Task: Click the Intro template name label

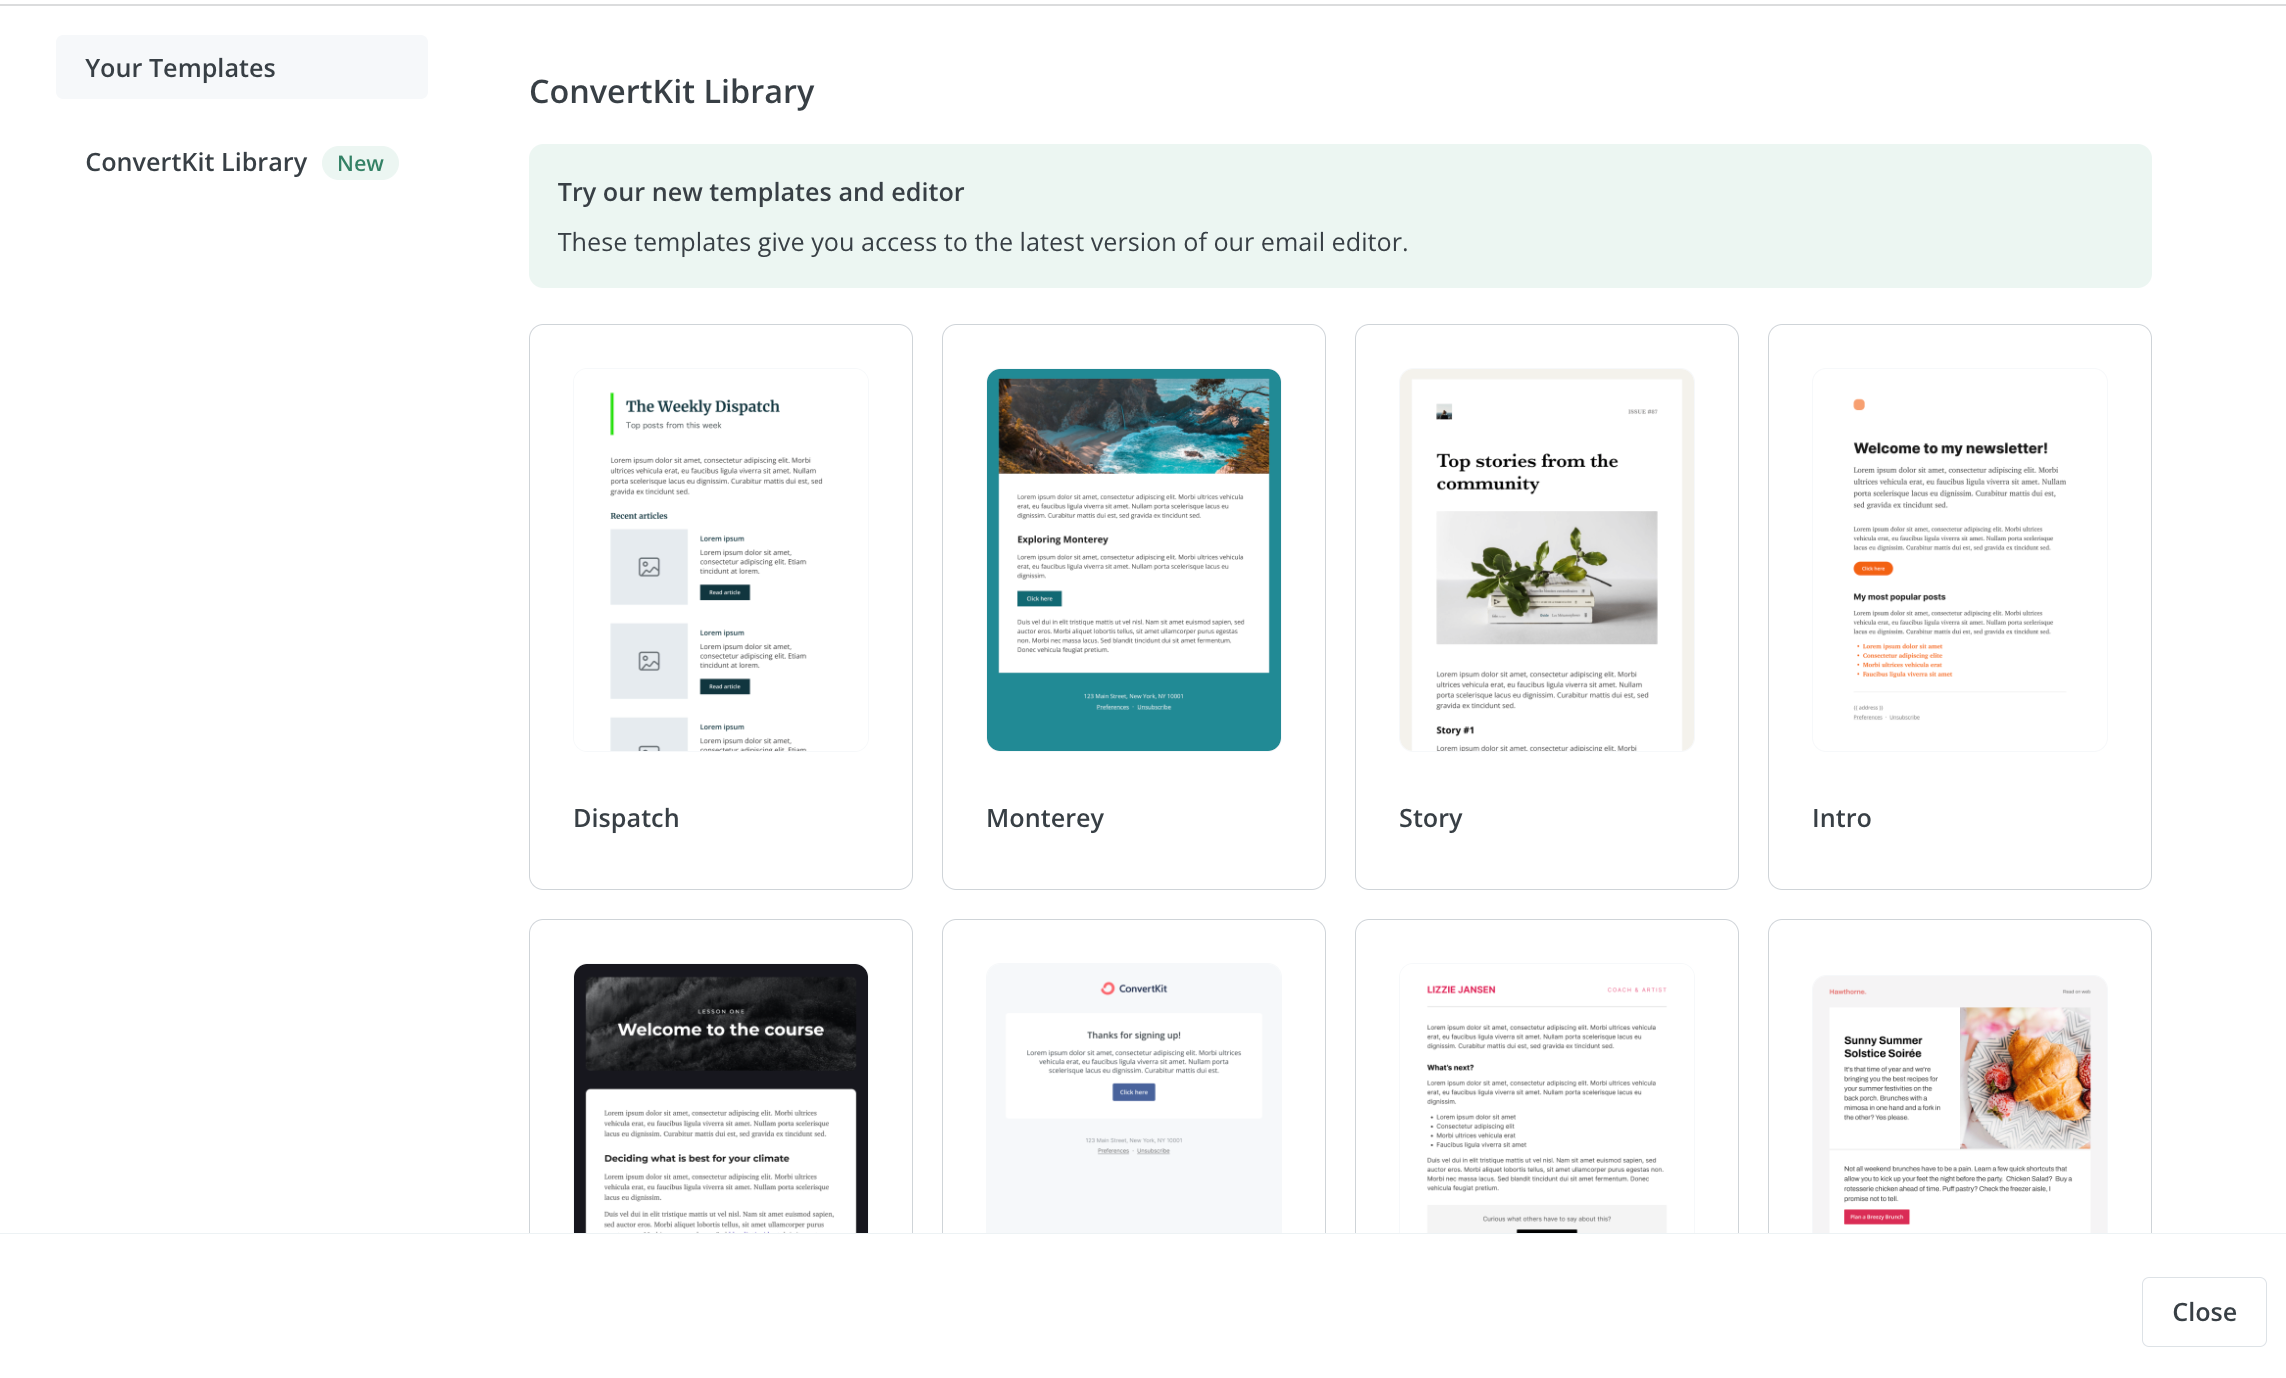Action: (x=1841, y=818)
